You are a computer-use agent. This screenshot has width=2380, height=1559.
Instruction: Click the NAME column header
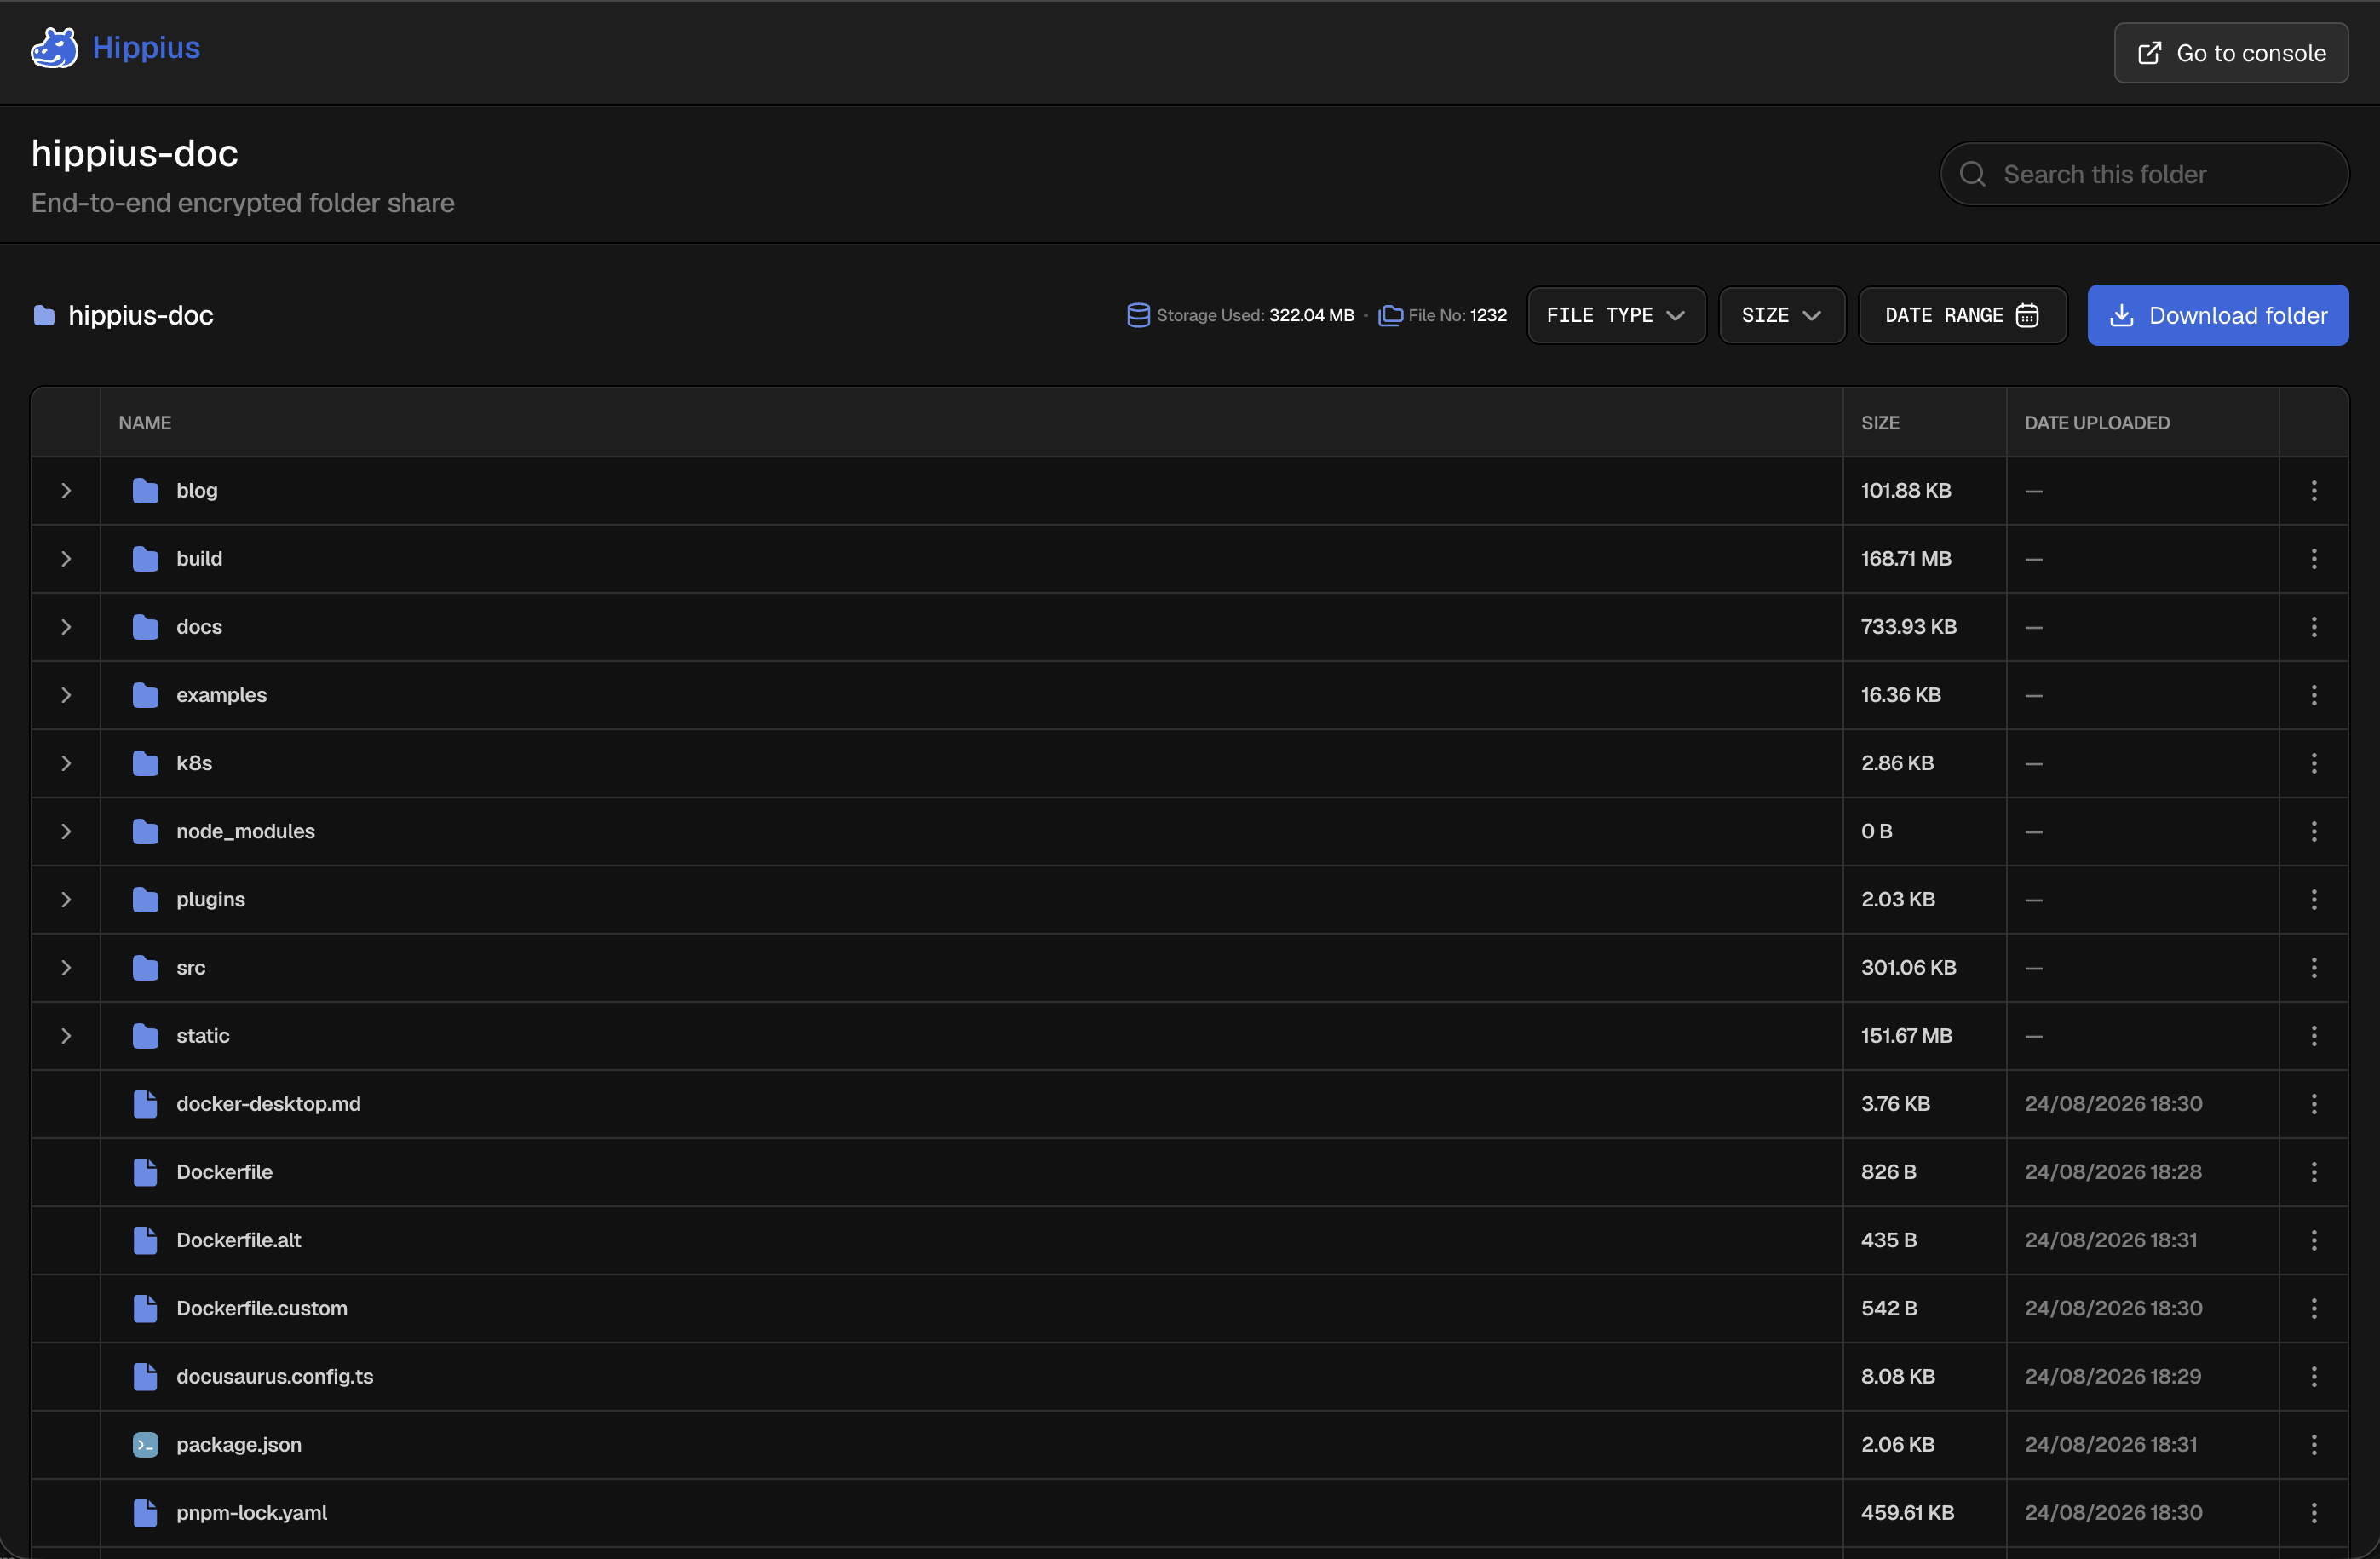click(145, 423)
